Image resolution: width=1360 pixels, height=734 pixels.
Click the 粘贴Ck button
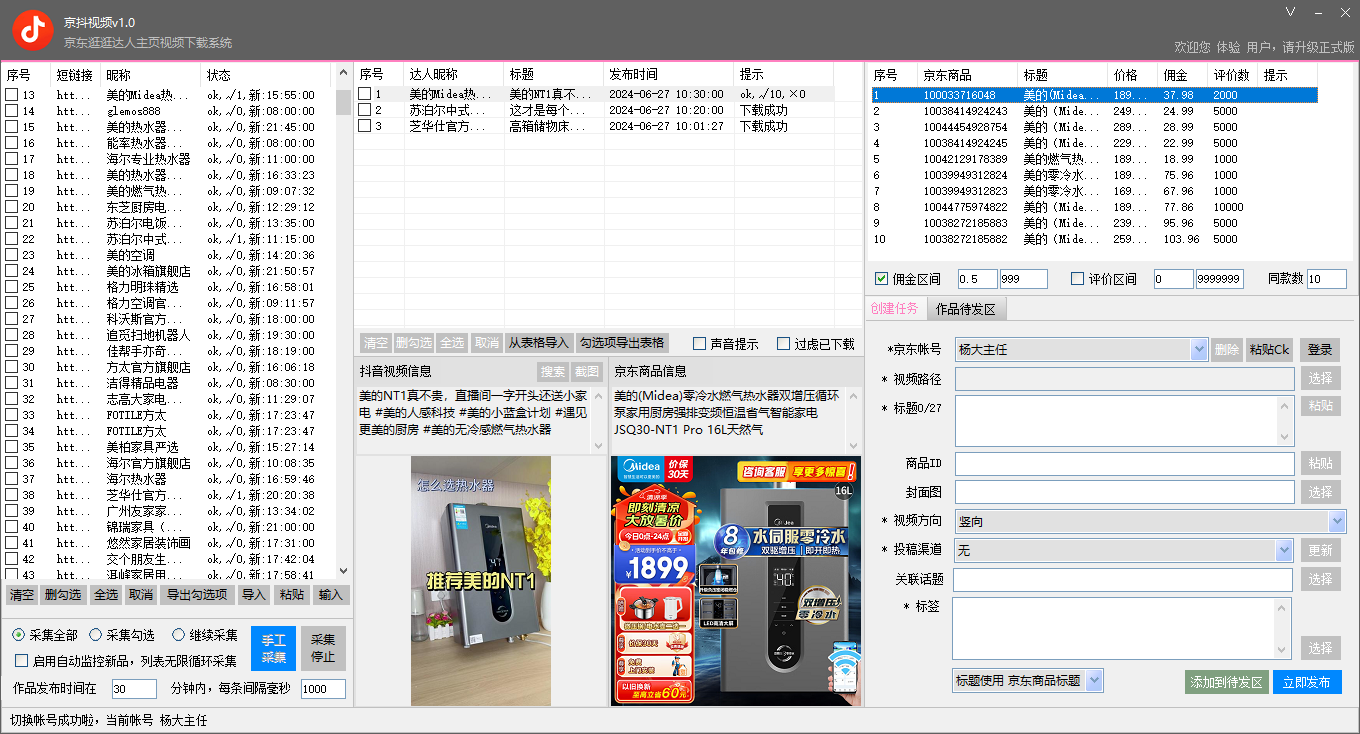[x=1269, y=350]
